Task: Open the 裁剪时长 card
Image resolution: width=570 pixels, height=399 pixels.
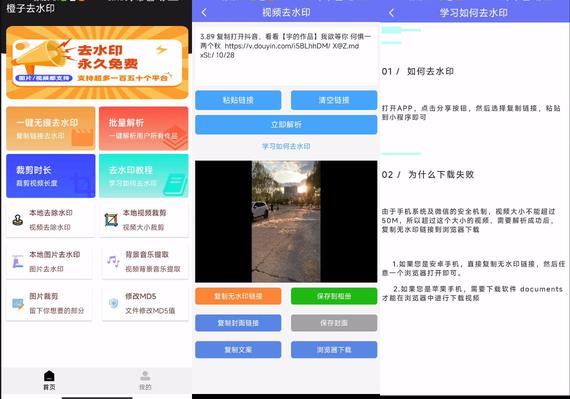Action: pos(51,176)
